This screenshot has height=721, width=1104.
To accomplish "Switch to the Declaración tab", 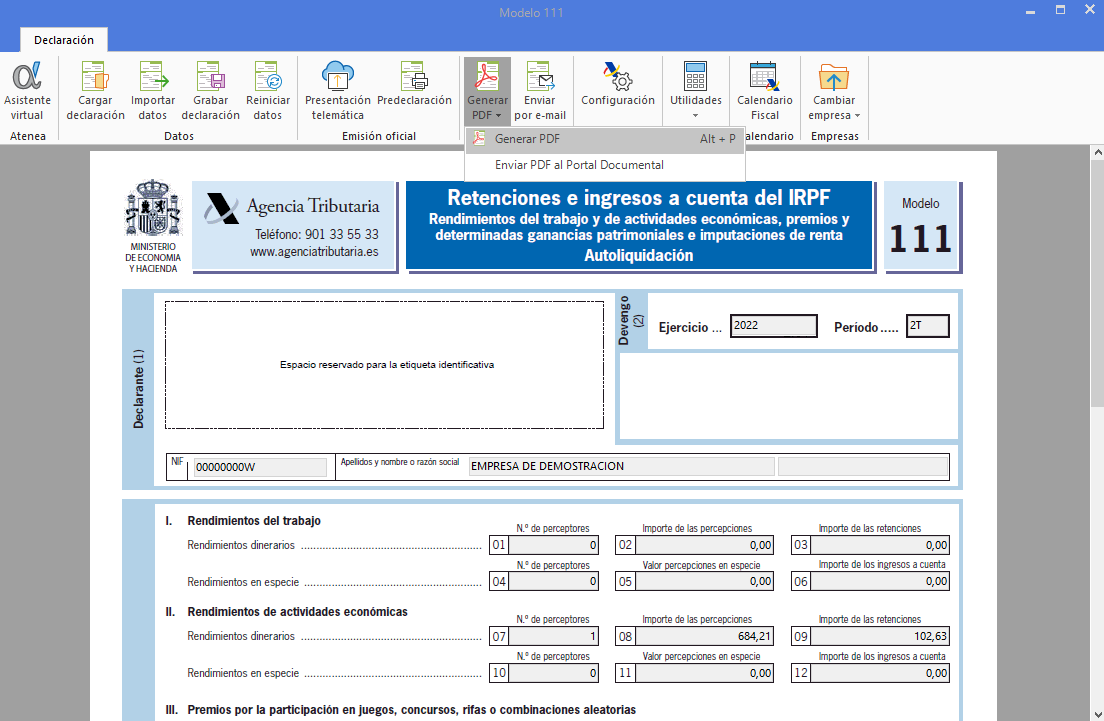I will [64, 40].
